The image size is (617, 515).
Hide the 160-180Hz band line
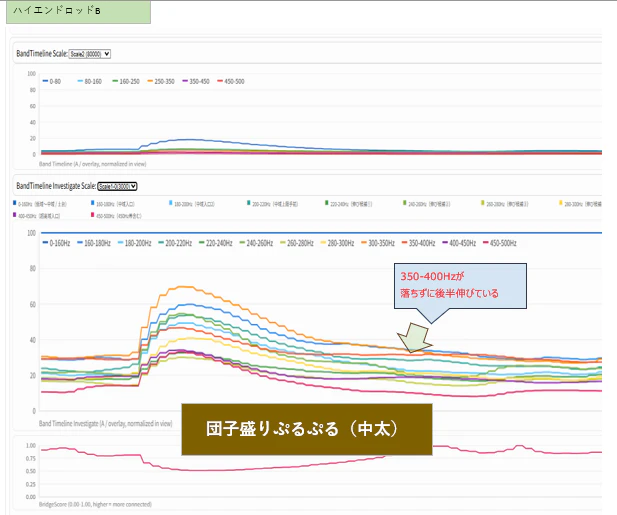coord(94,243)
